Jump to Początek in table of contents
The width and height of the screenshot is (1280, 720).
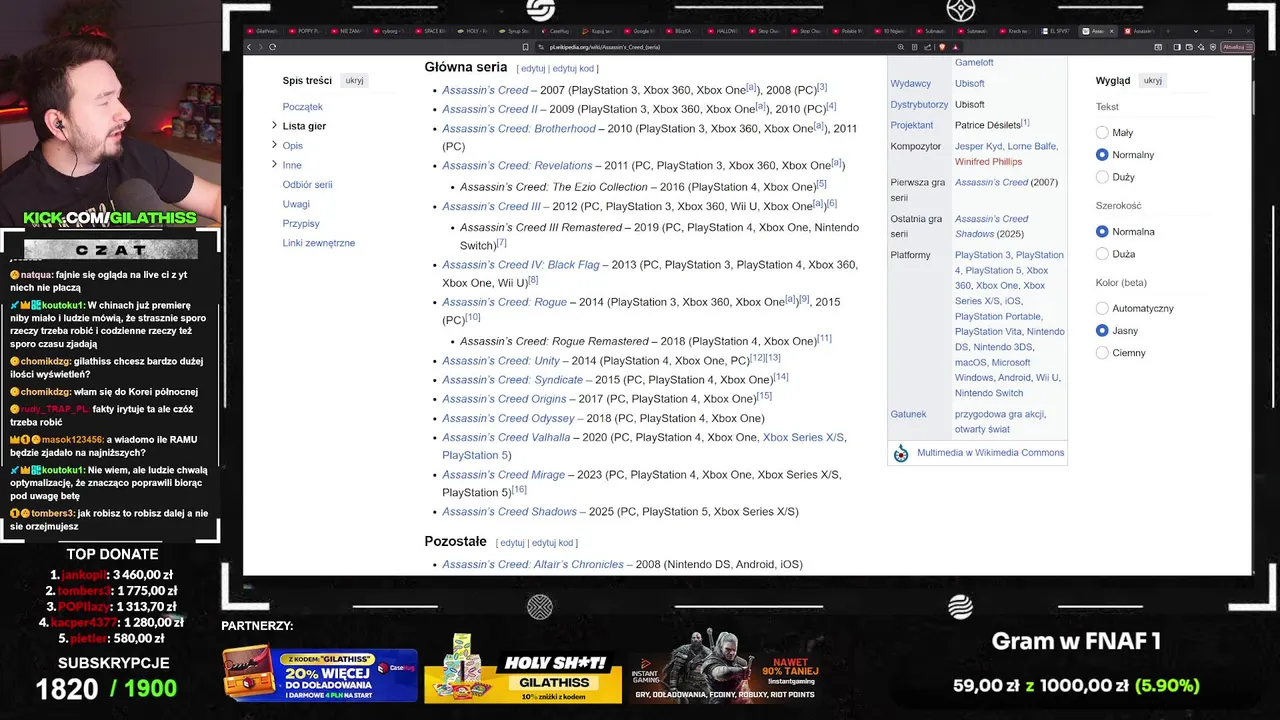[x=302, y=106]
